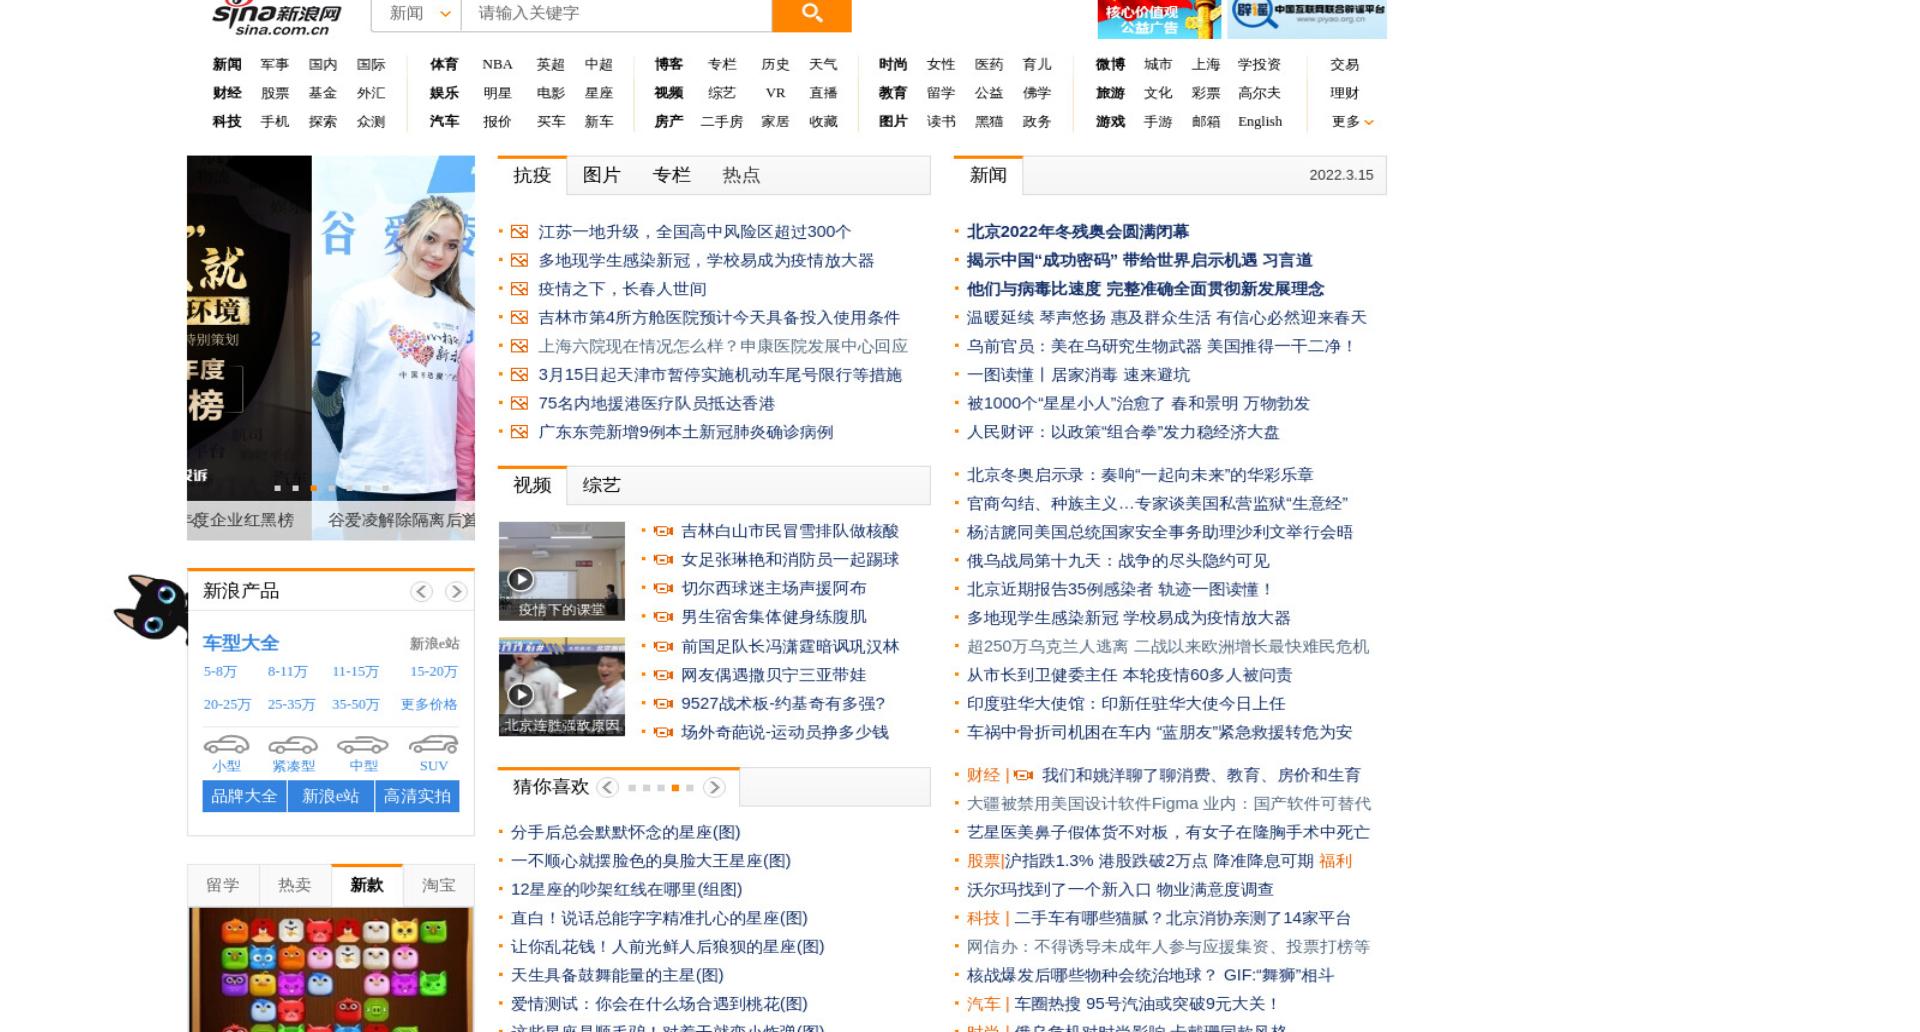Click image icon beside 江苏一地升级 headline
This screenshot has height=1032, width=1920.
tap(519, 232)
